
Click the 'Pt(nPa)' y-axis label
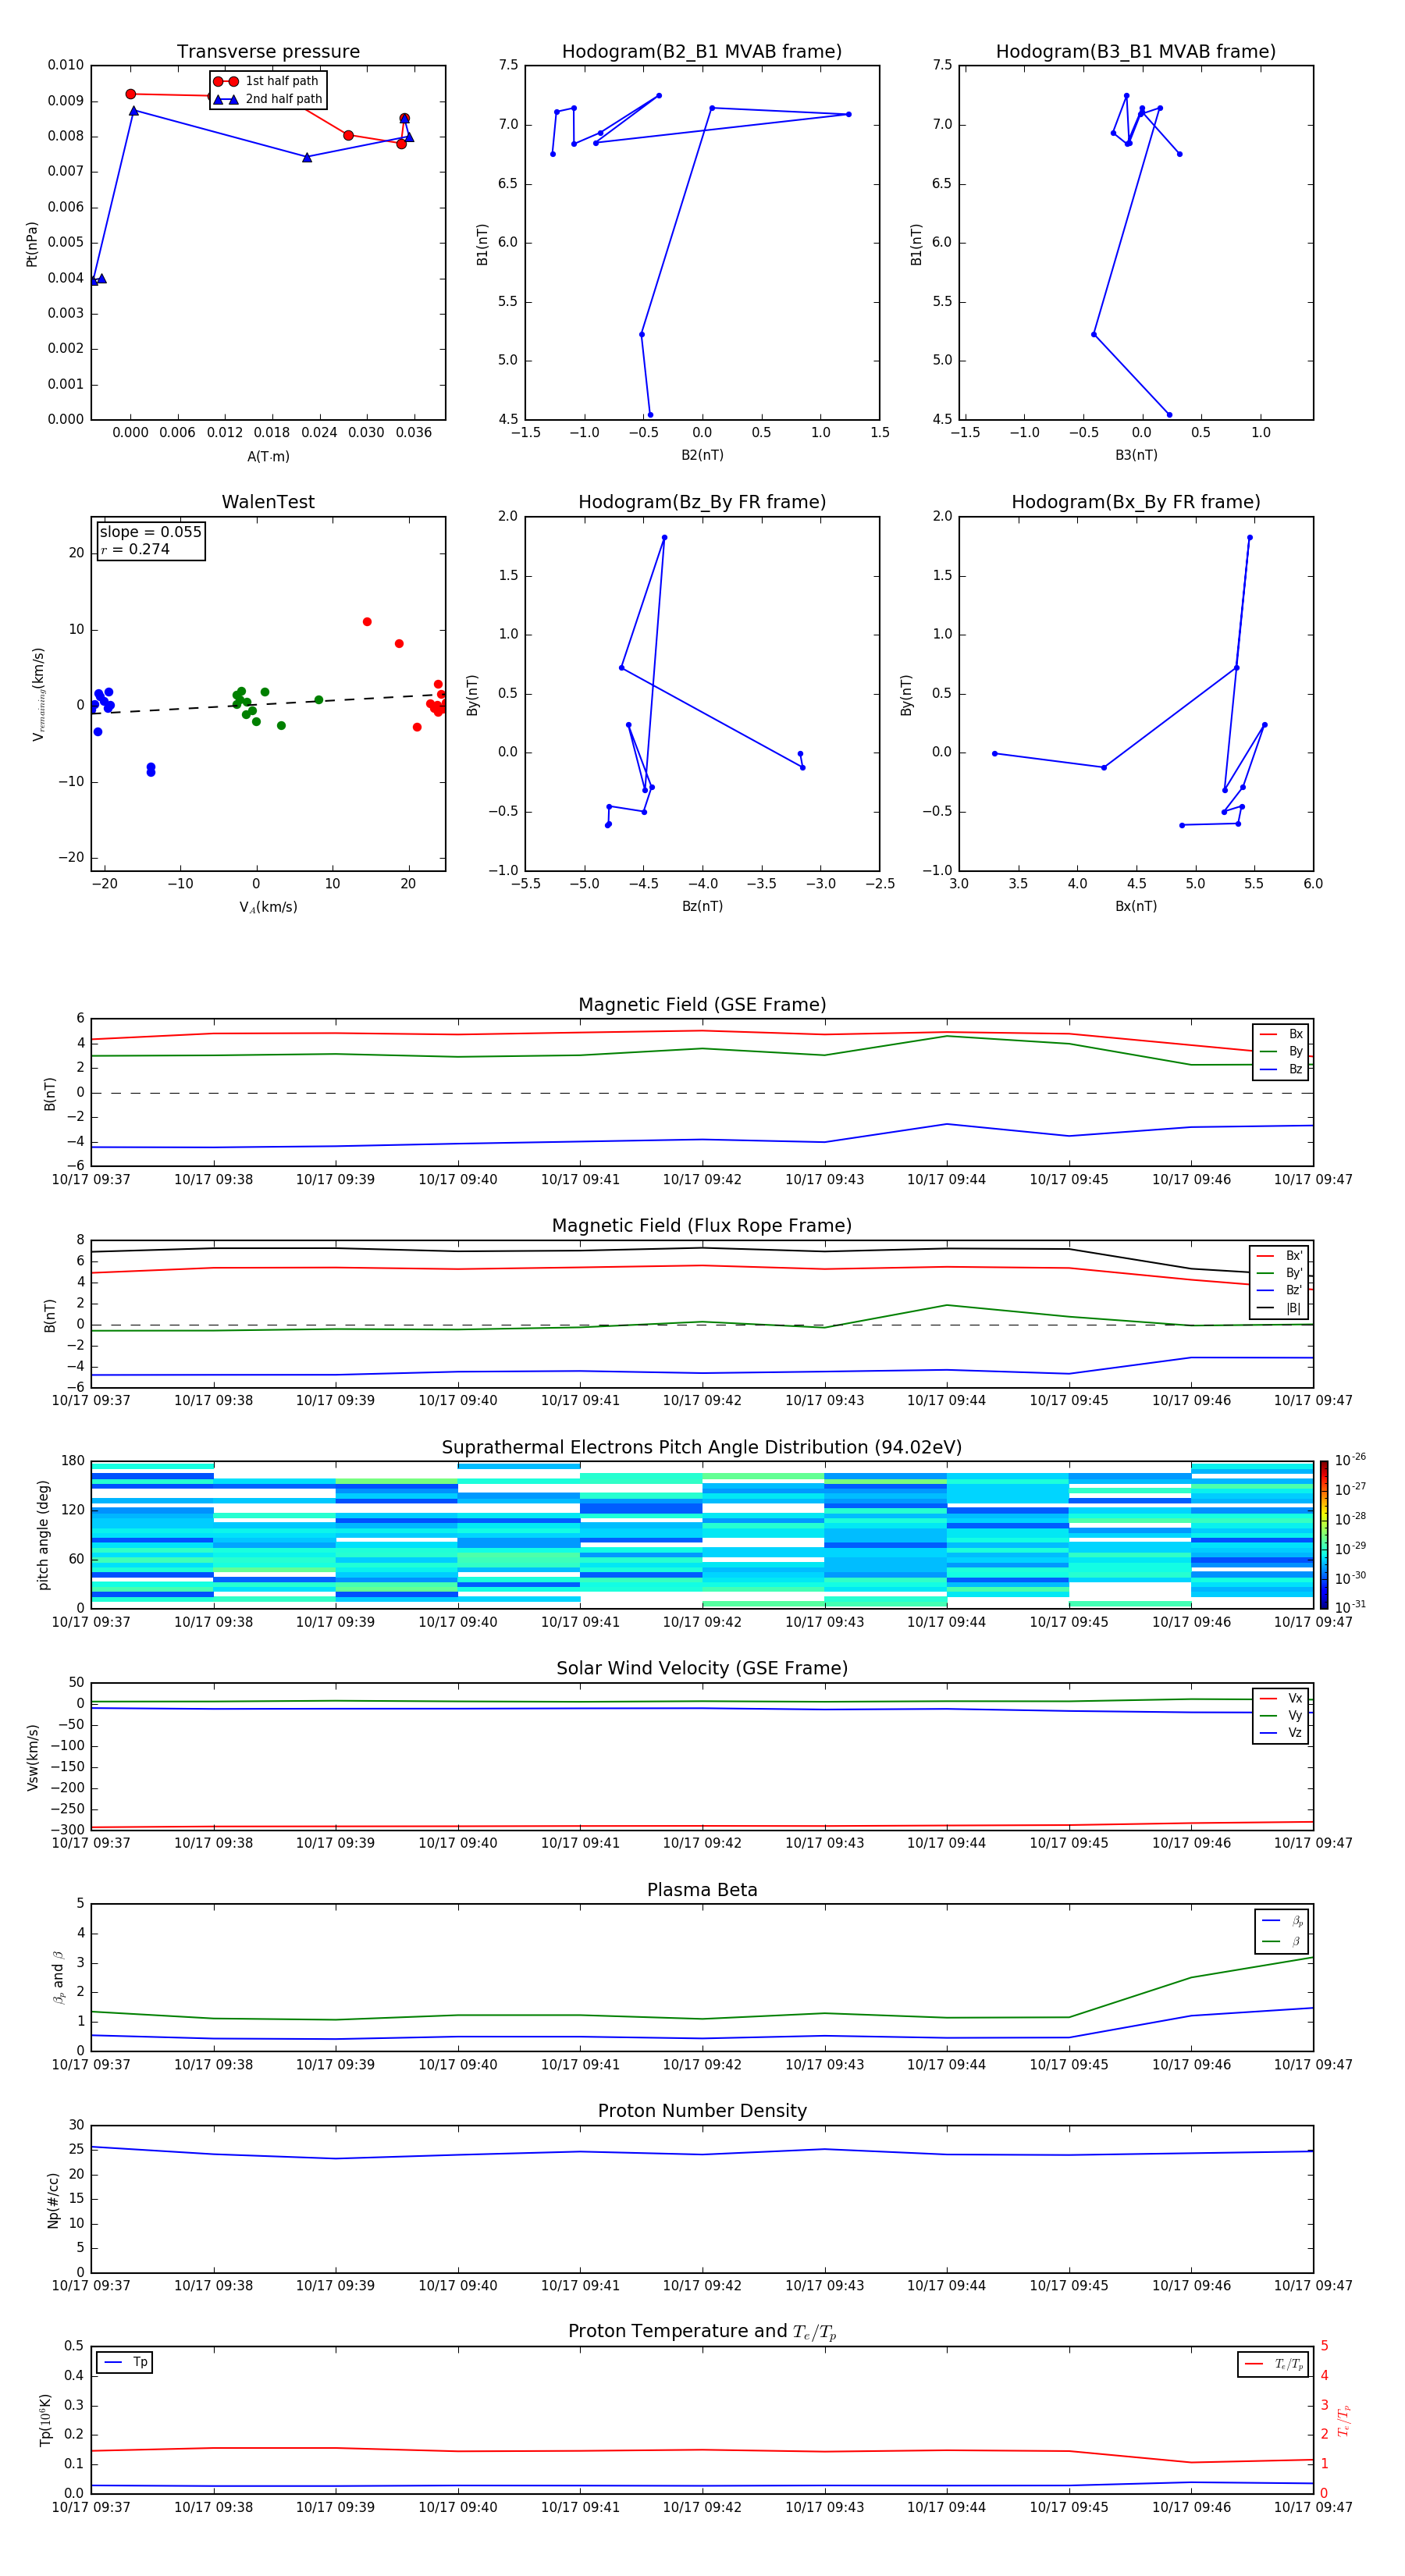pyautogui.click(x=32, y=243)
